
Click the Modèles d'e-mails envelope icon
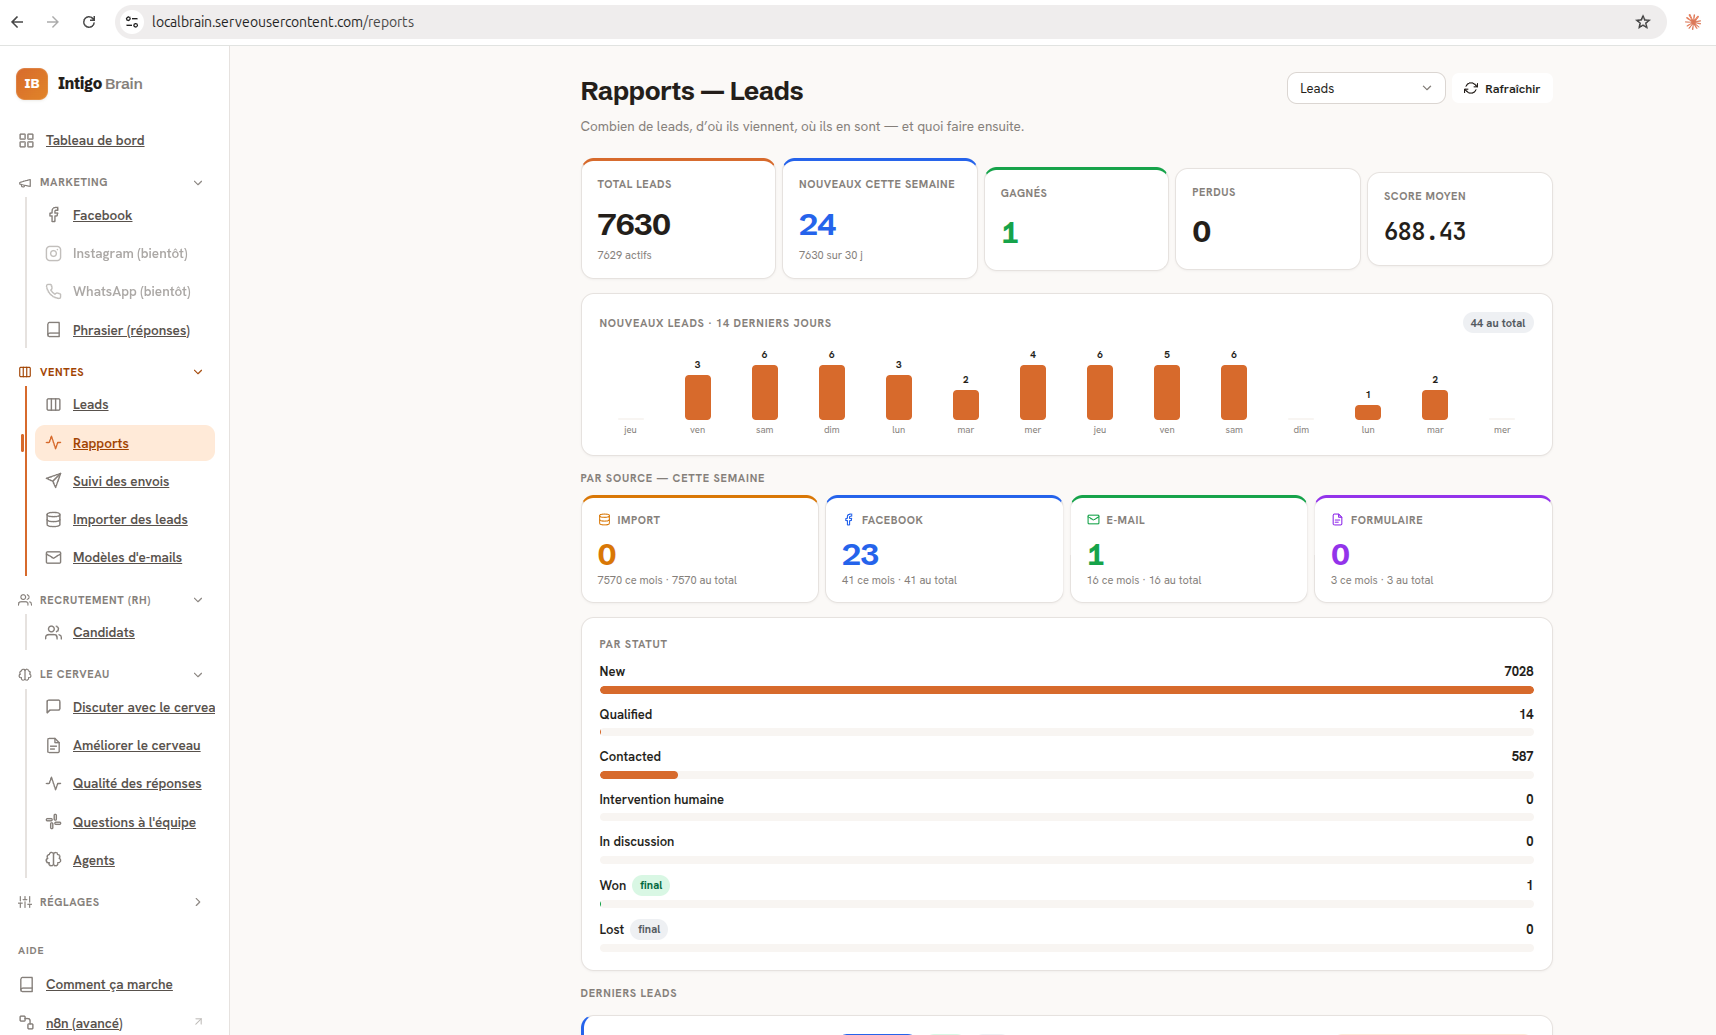(54, 558)
